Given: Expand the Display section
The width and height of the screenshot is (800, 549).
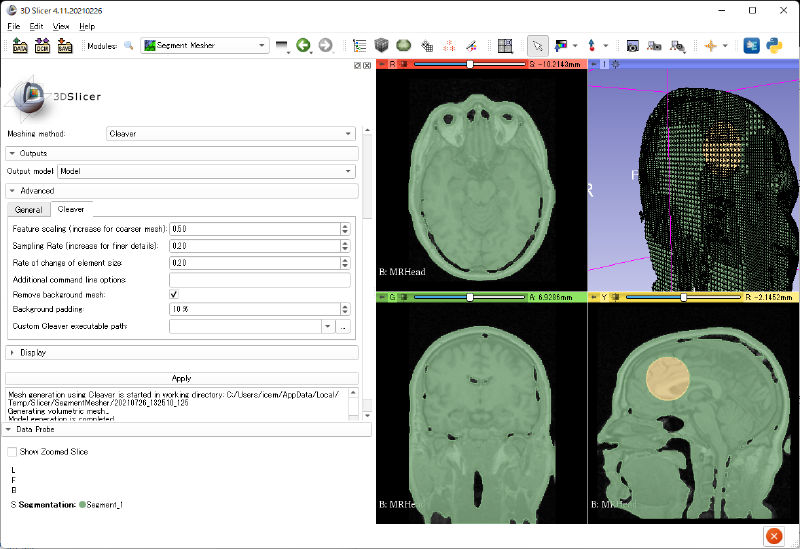Looking at the screenshot, I should click(x=32, y=352).
